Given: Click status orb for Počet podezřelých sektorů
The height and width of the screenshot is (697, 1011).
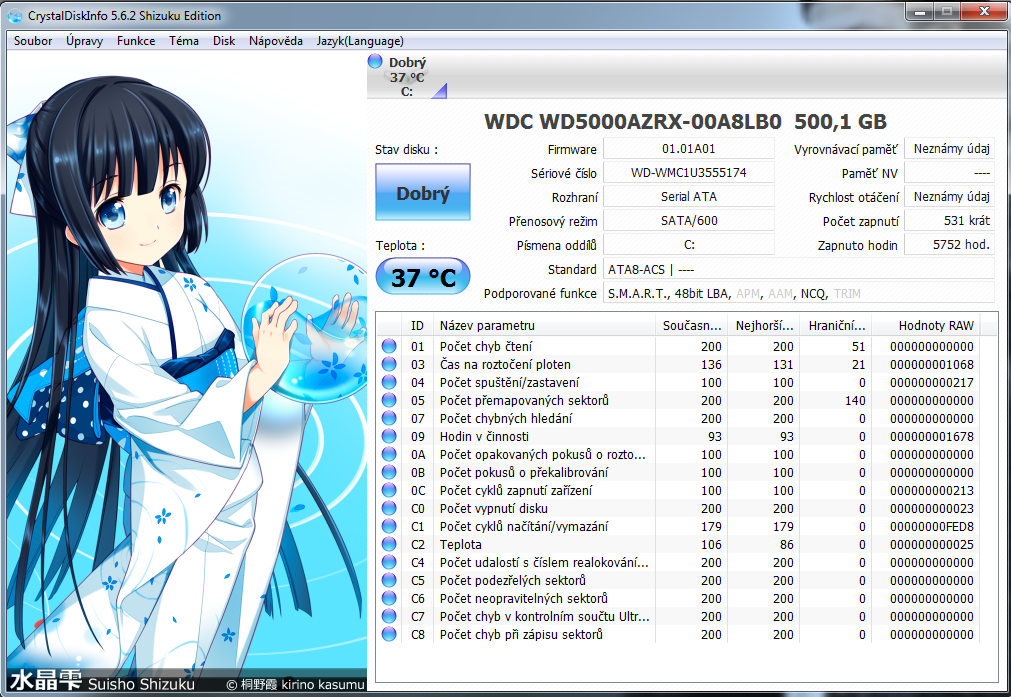Looking at the screenshot, I should [x=389, y=580].
